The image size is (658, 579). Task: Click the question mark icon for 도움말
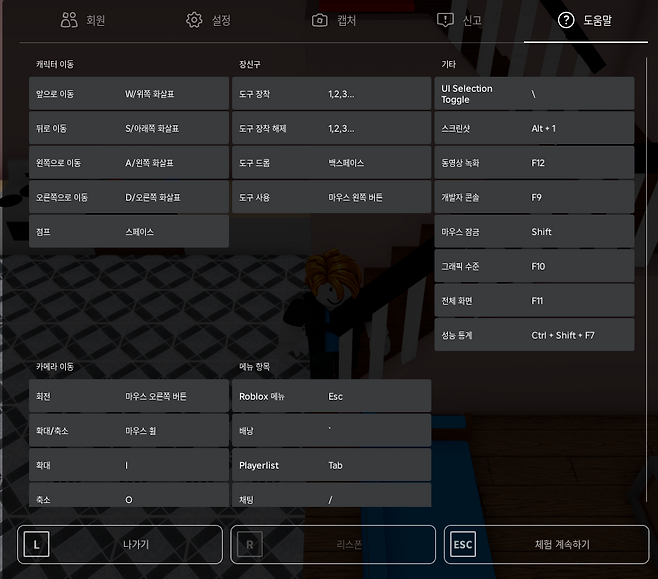(x=566, y=20)
